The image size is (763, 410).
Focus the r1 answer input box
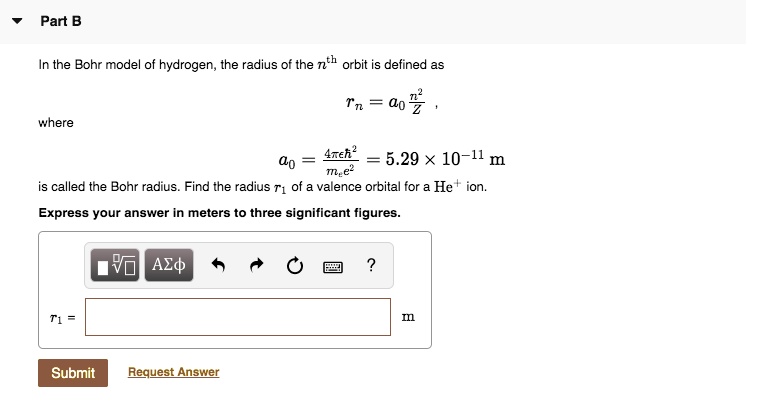(x=238, y=317)
